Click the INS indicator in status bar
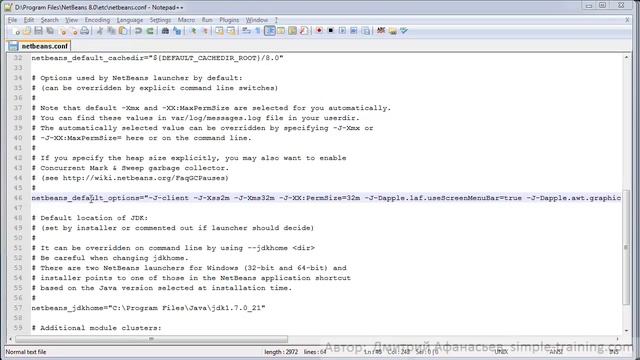The image size is (640, 360). point(613,352)
